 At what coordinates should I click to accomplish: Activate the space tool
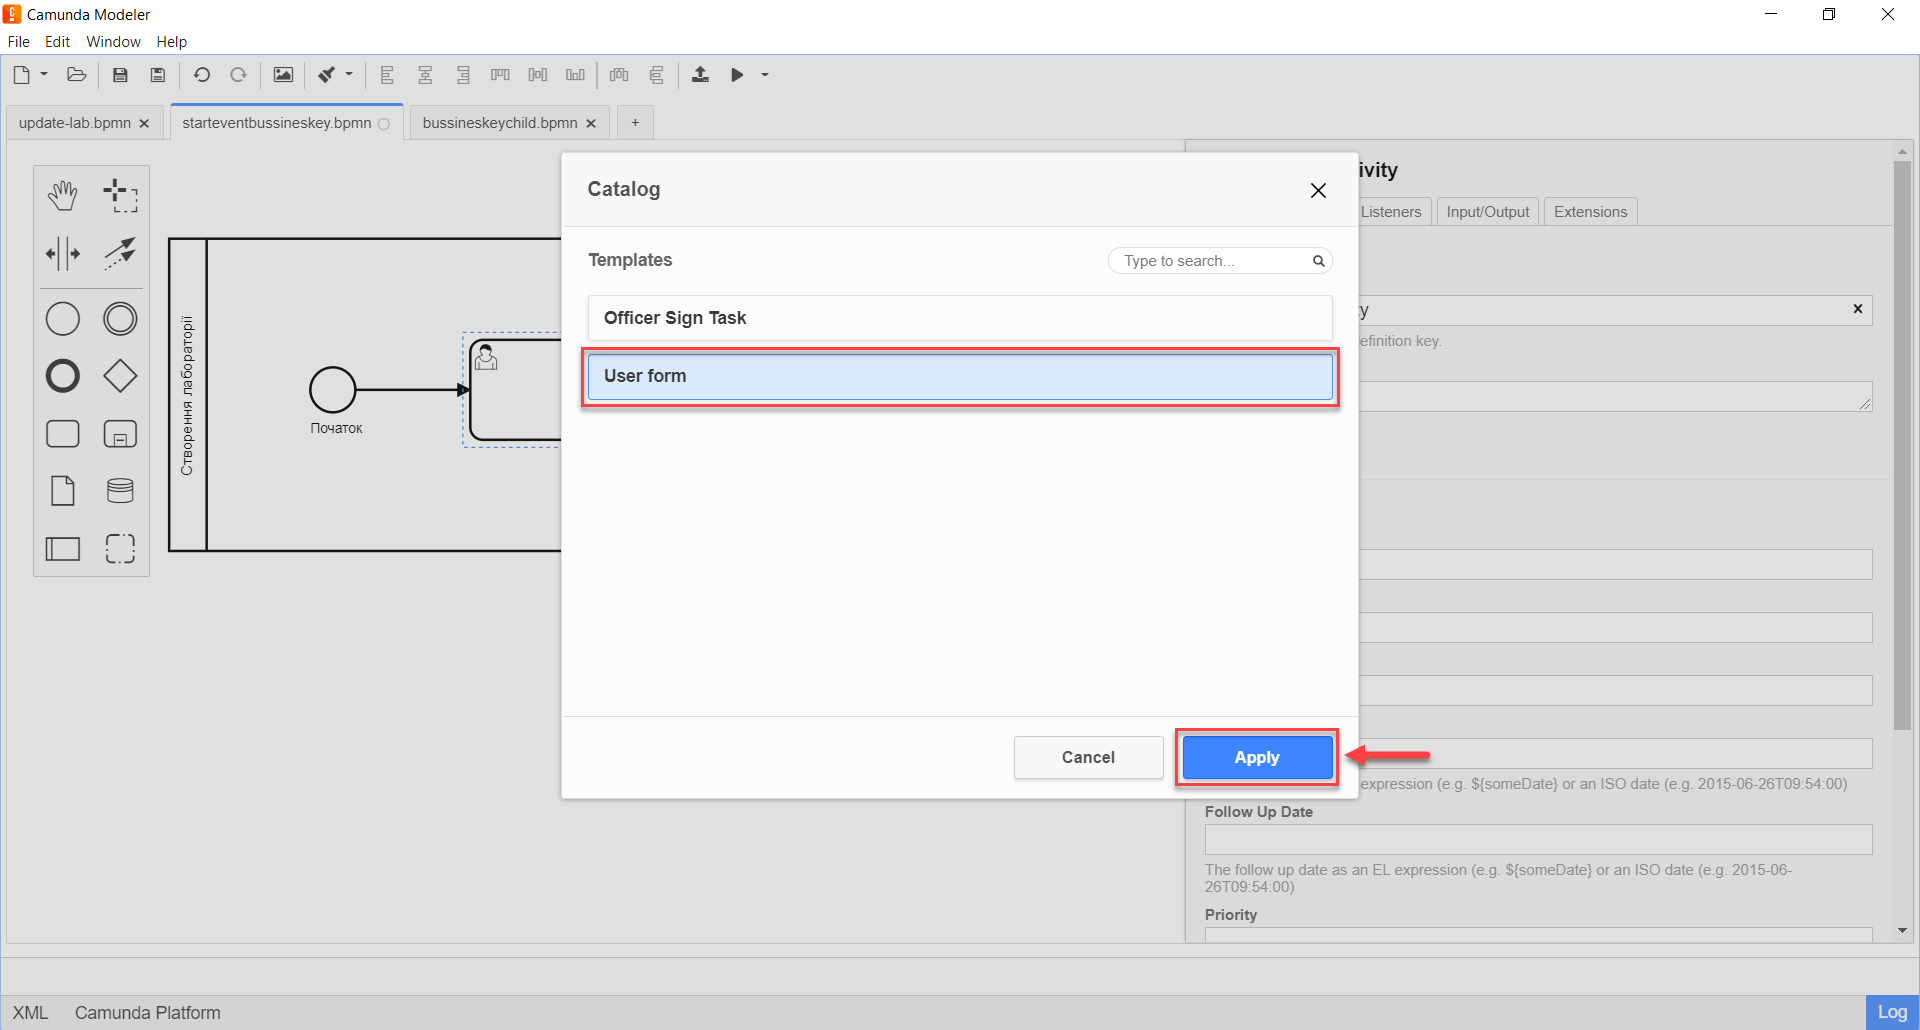tap(63, 254)
